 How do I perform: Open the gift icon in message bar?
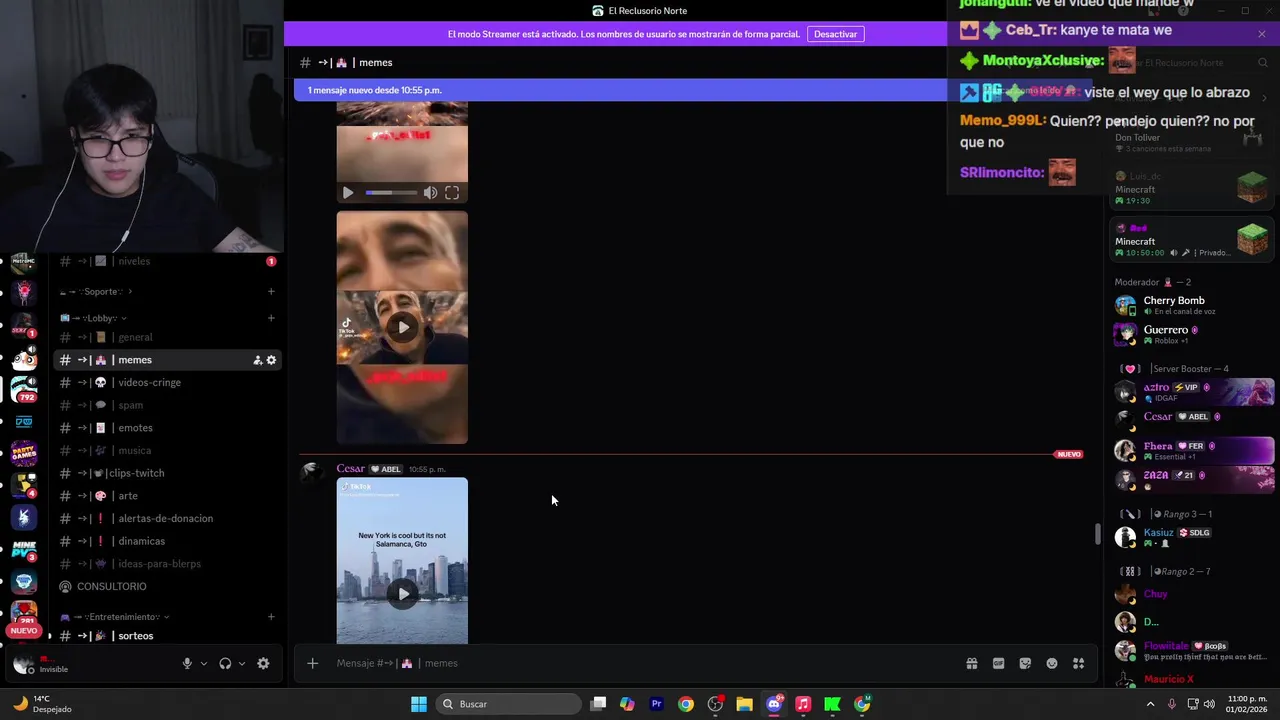point(971,663)
